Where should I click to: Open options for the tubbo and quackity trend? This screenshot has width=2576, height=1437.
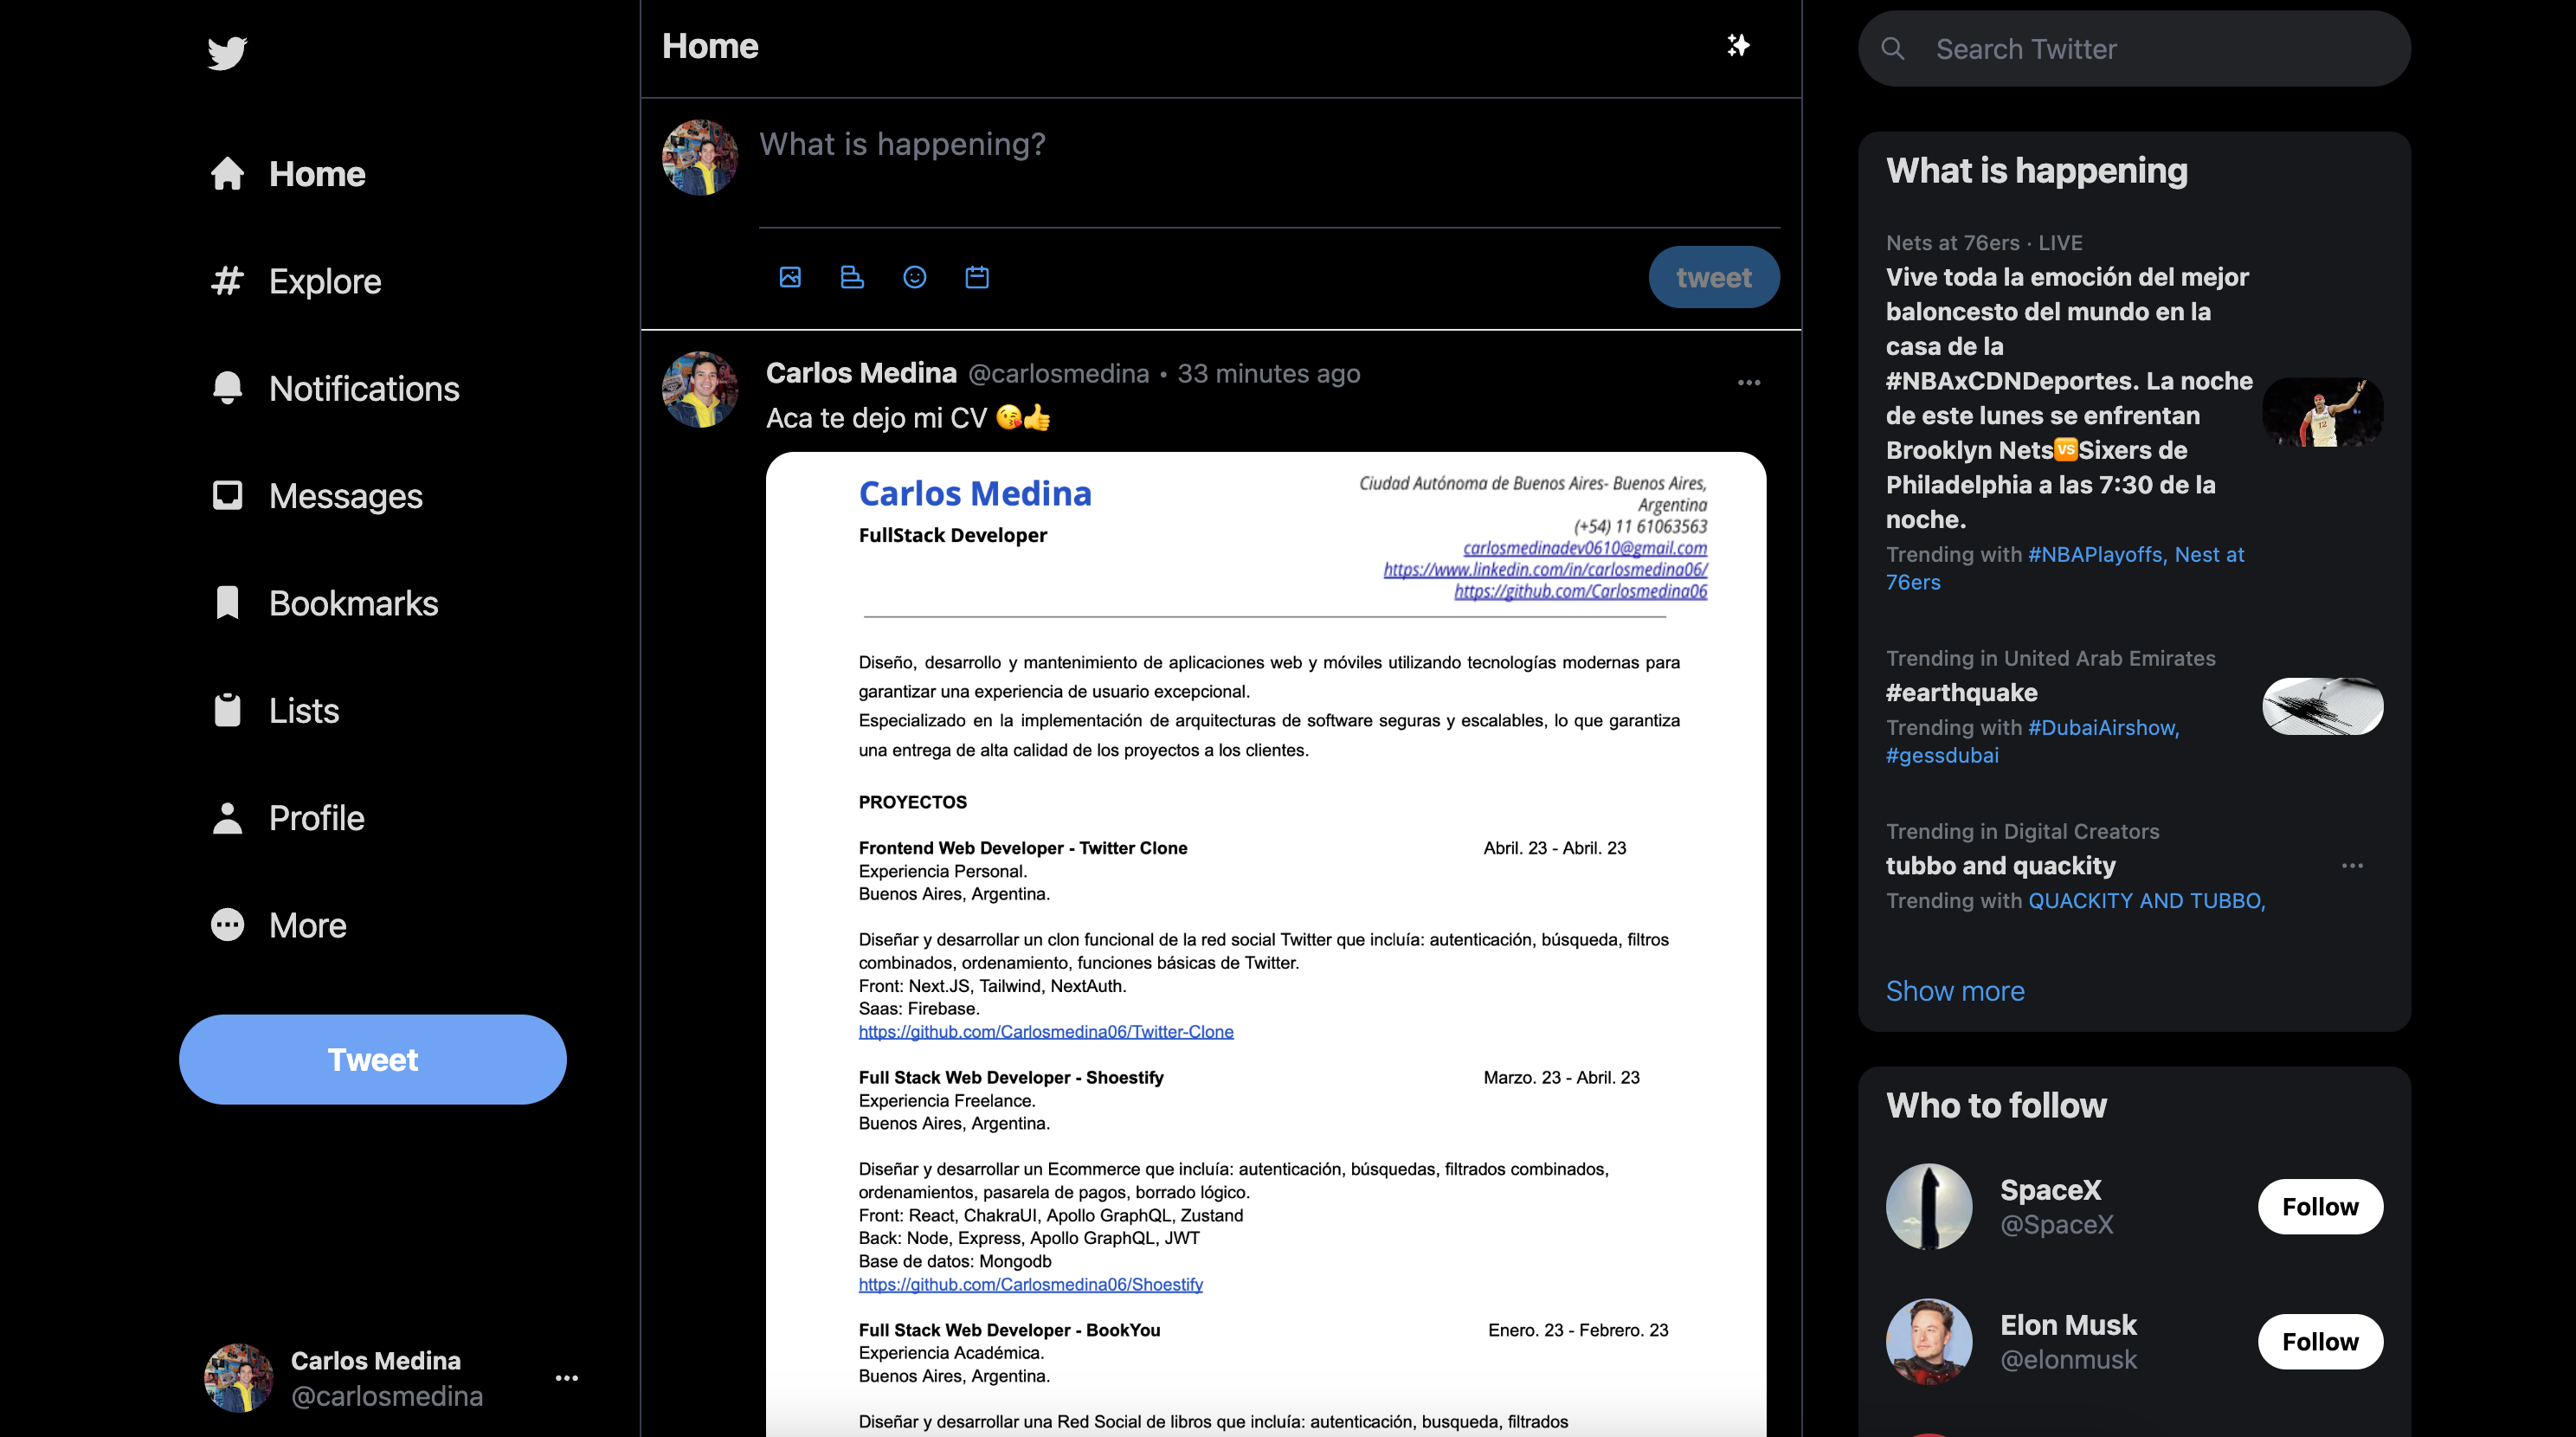2353,865
